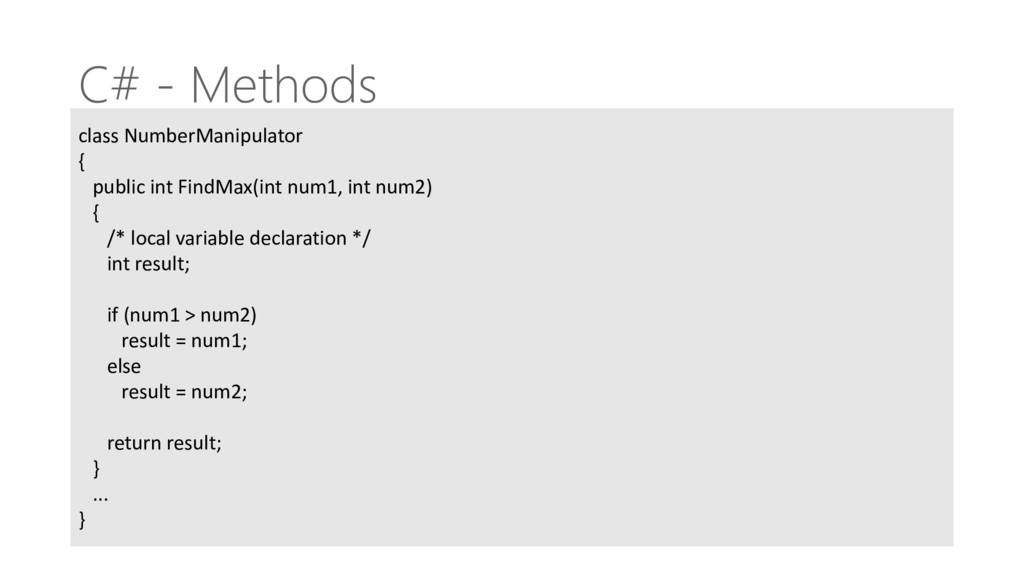Click the word 'NumberManipulator'

pyautogui.click(x=214, y=136)
